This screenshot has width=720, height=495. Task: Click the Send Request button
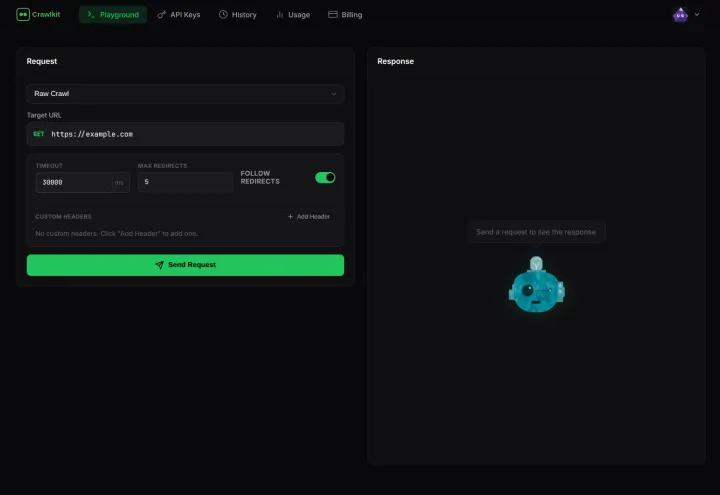point(185,265)
